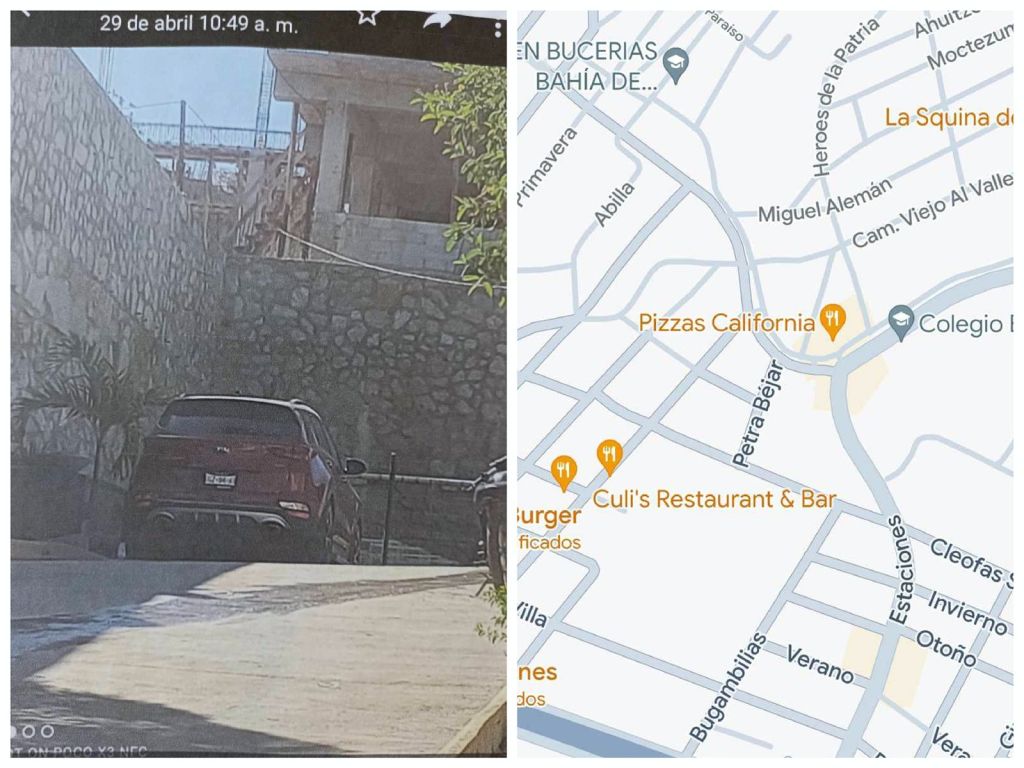Tap the Colegio school marker pin
The image size is (1024, 768).
pyautogui.click(x=901, y=323)
